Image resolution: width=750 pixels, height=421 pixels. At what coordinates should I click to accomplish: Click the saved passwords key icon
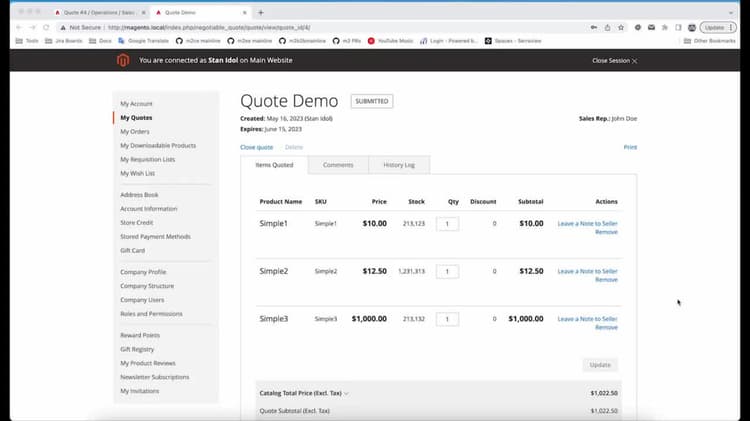click(x=594, y=27)
